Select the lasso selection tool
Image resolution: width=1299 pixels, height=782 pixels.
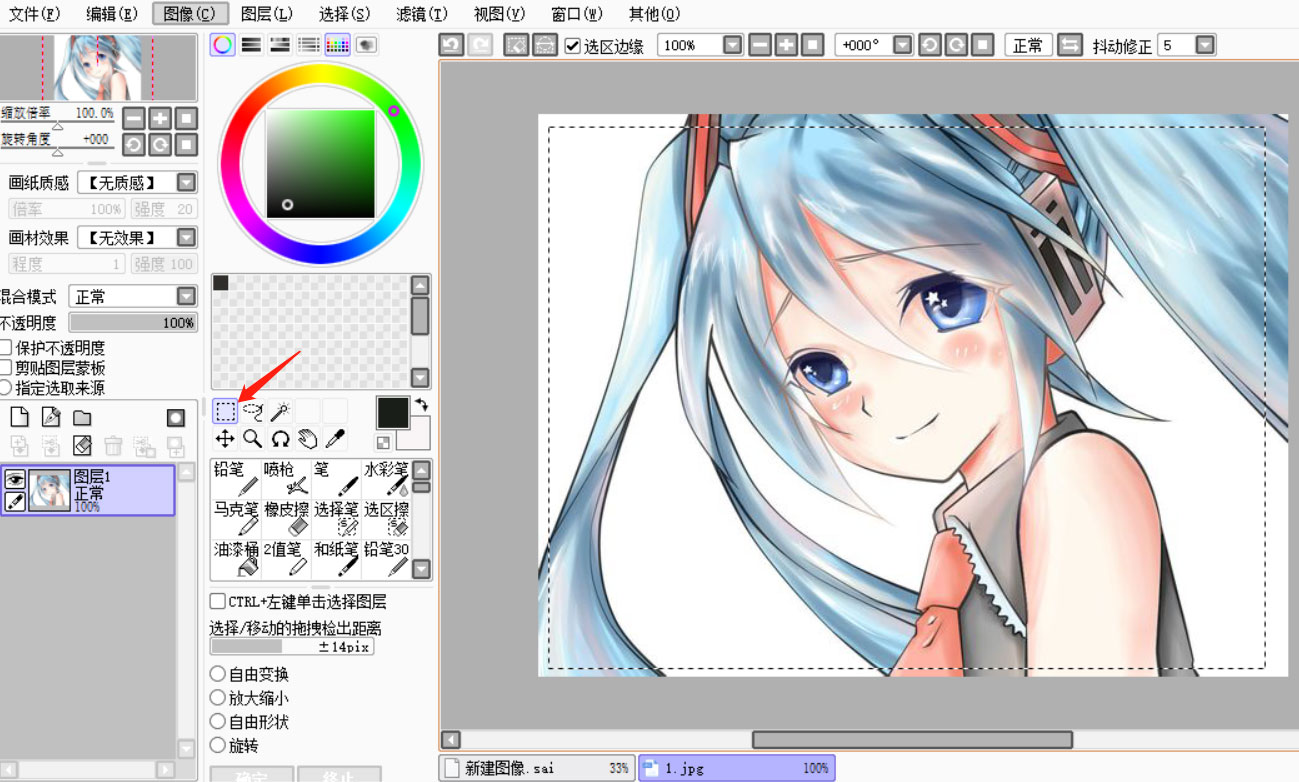point(253,410)
